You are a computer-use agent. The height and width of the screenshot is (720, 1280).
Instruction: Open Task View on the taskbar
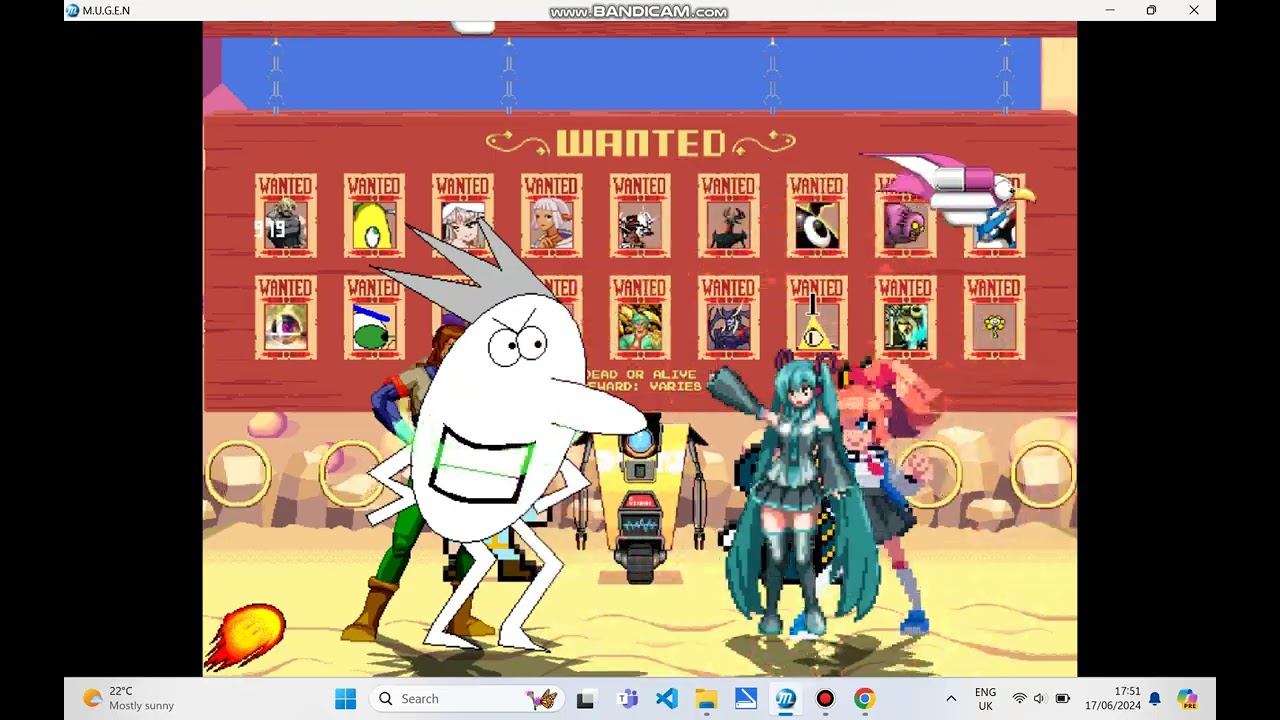(x=586, y=699)
